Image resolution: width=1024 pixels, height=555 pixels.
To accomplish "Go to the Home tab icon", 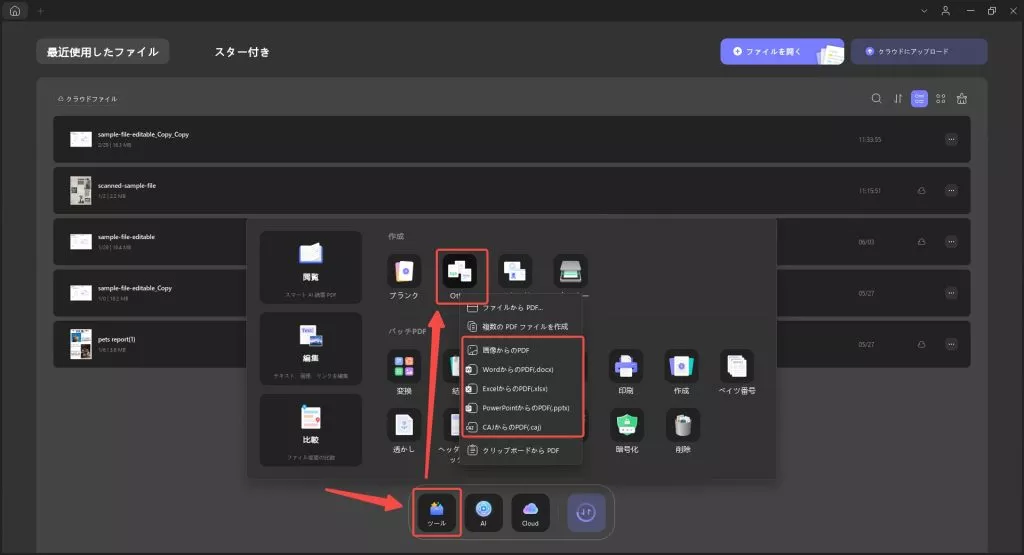I will [14, 10].
